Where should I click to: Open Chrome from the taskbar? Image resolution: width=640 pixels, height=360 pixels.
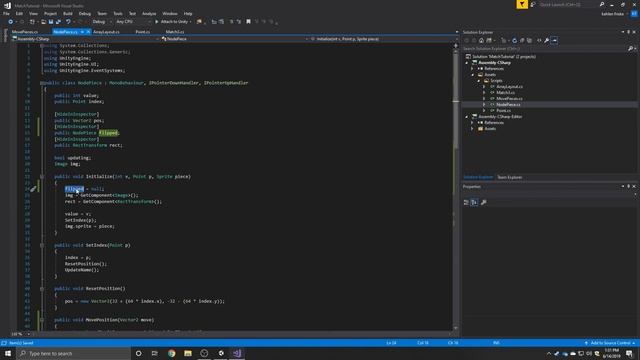tap(171, 353)
